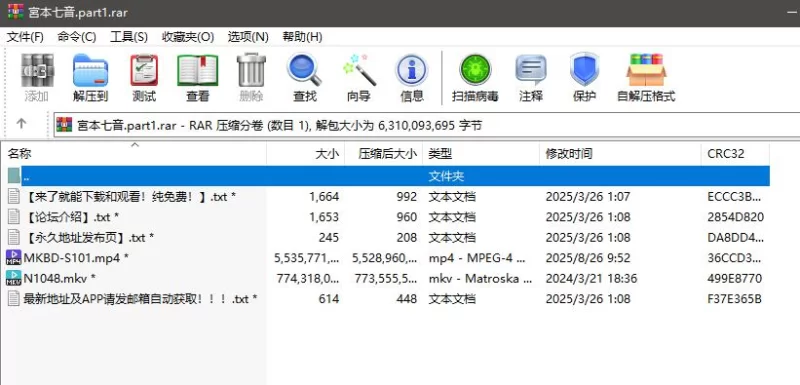Screen dimensions: 800x385
Task: Open the 工具(S) menu
Action: [x=129, y=37]
